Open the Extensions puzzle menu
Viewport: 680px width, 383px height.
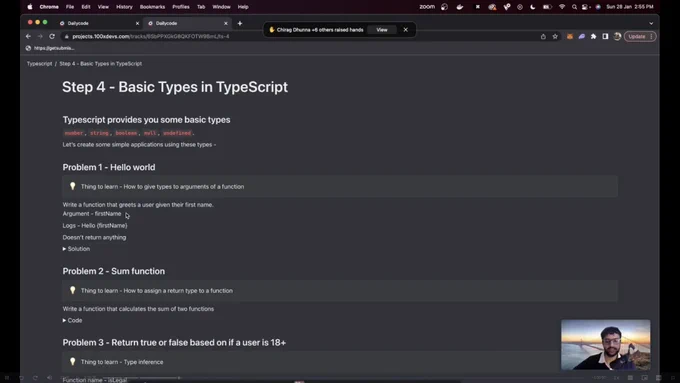tap(593, 36)
